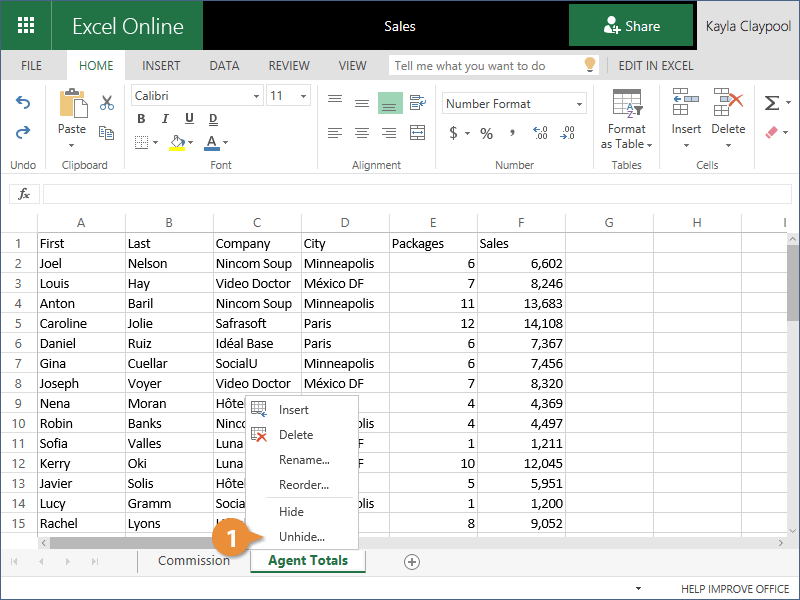Open the Calibri font name dropdown
This screenshot has height=600, width=800.
coord(197,96)
